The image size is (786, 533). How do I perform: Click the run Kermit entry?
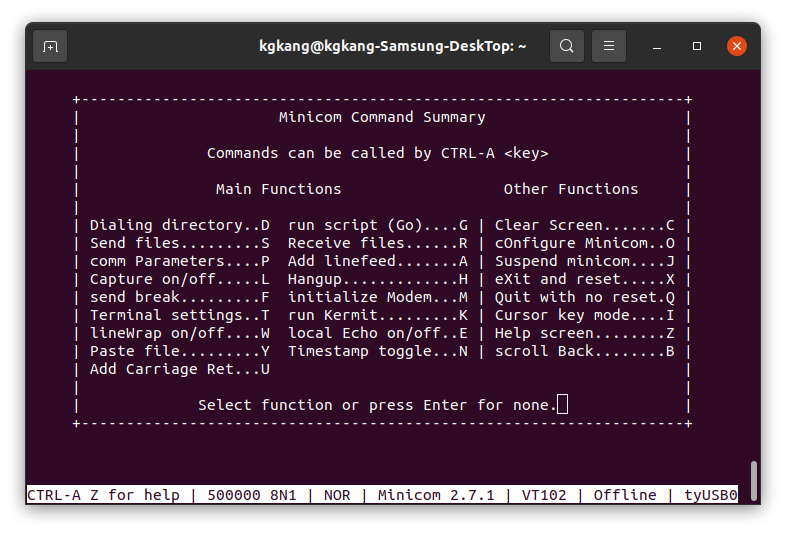pyautogui.click(x=377, y=315)
